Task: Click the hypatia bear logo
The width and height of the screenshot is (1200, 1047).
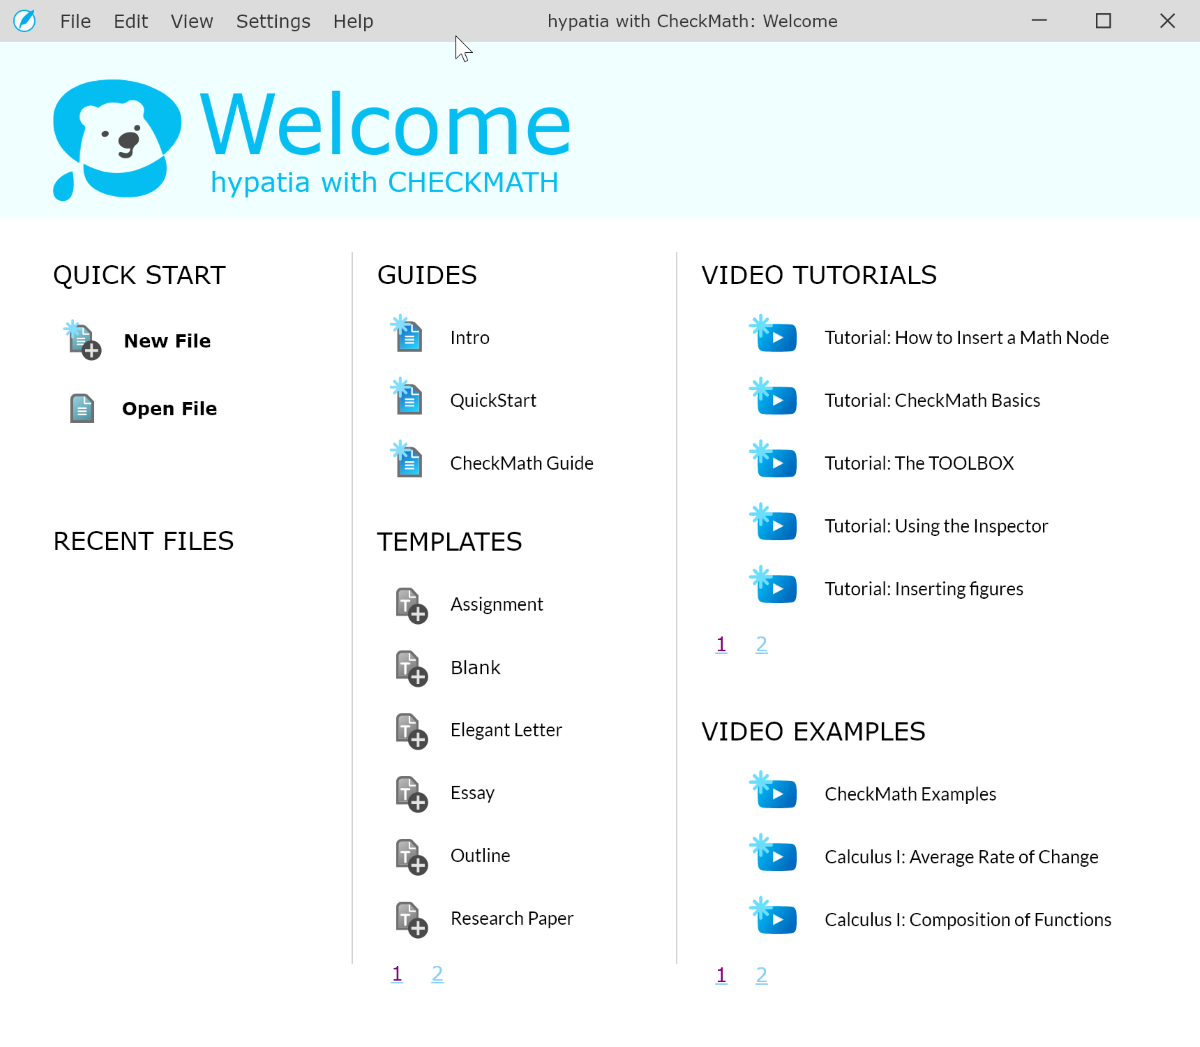Action: click(117, 140)
